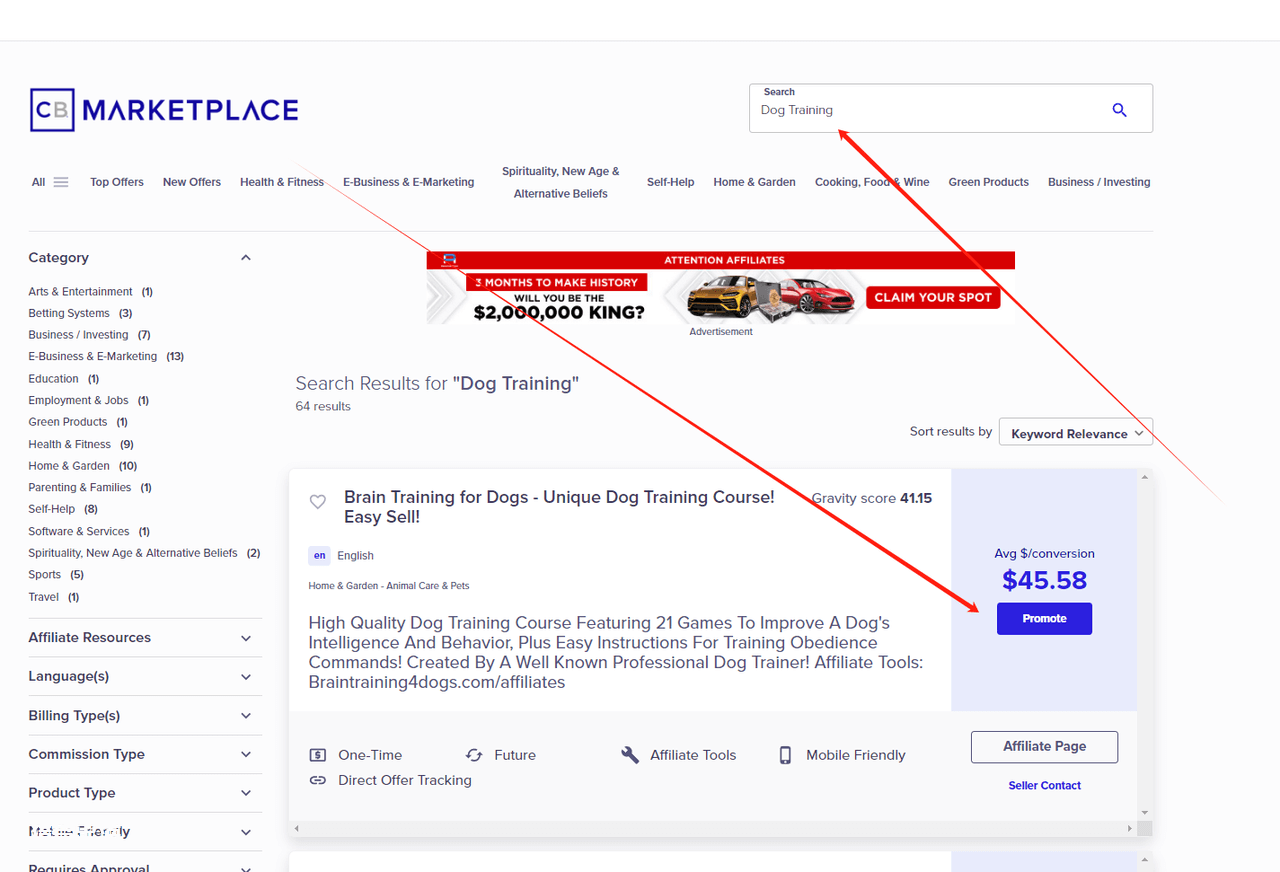Open Business / Investing menu category

point(1099,182)
